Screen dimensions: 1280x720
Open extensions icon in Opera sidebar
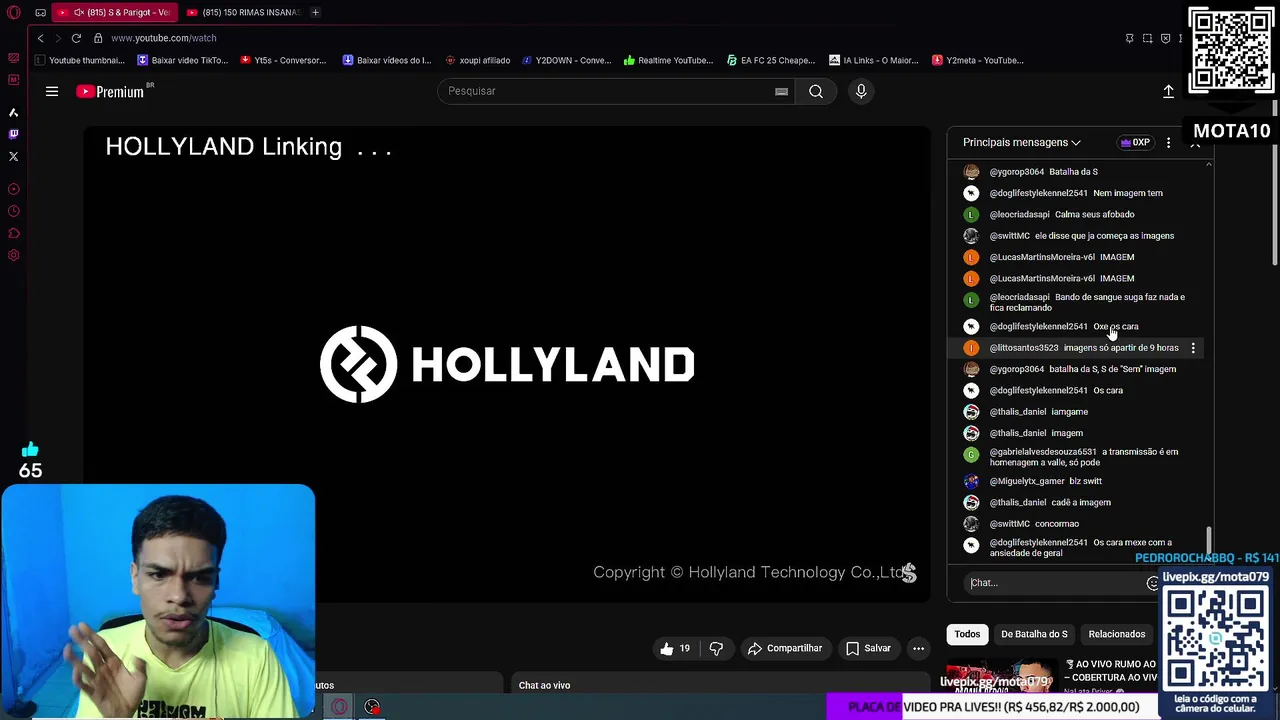click(14, 233)
